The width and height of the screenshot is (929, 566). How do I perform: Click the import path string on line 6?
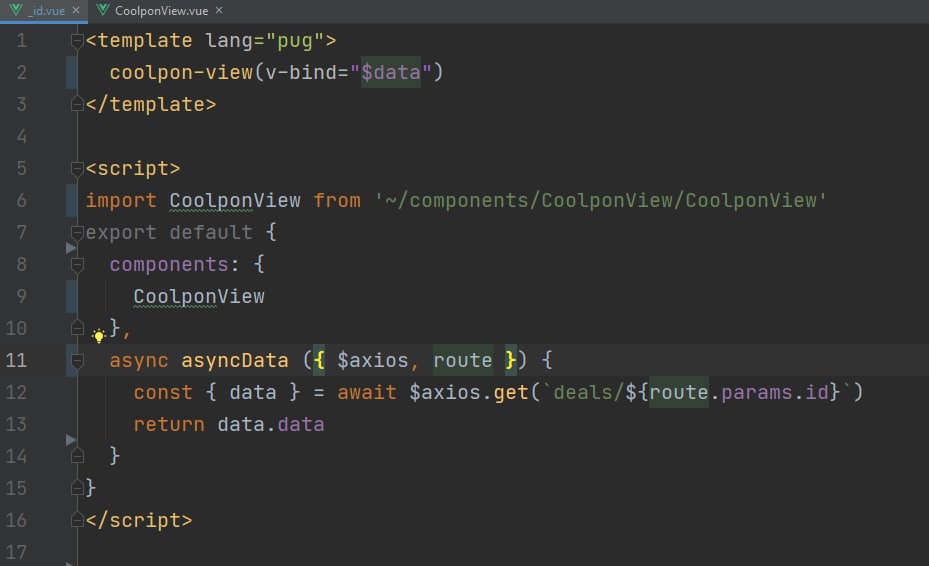coord(600,200)
